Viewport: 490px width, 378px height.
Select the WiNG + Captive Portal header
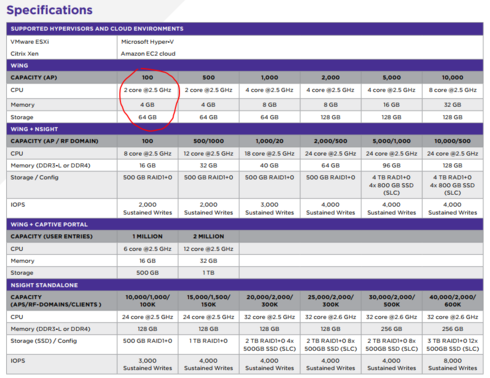pyautogui.click(x=245, y=224)
